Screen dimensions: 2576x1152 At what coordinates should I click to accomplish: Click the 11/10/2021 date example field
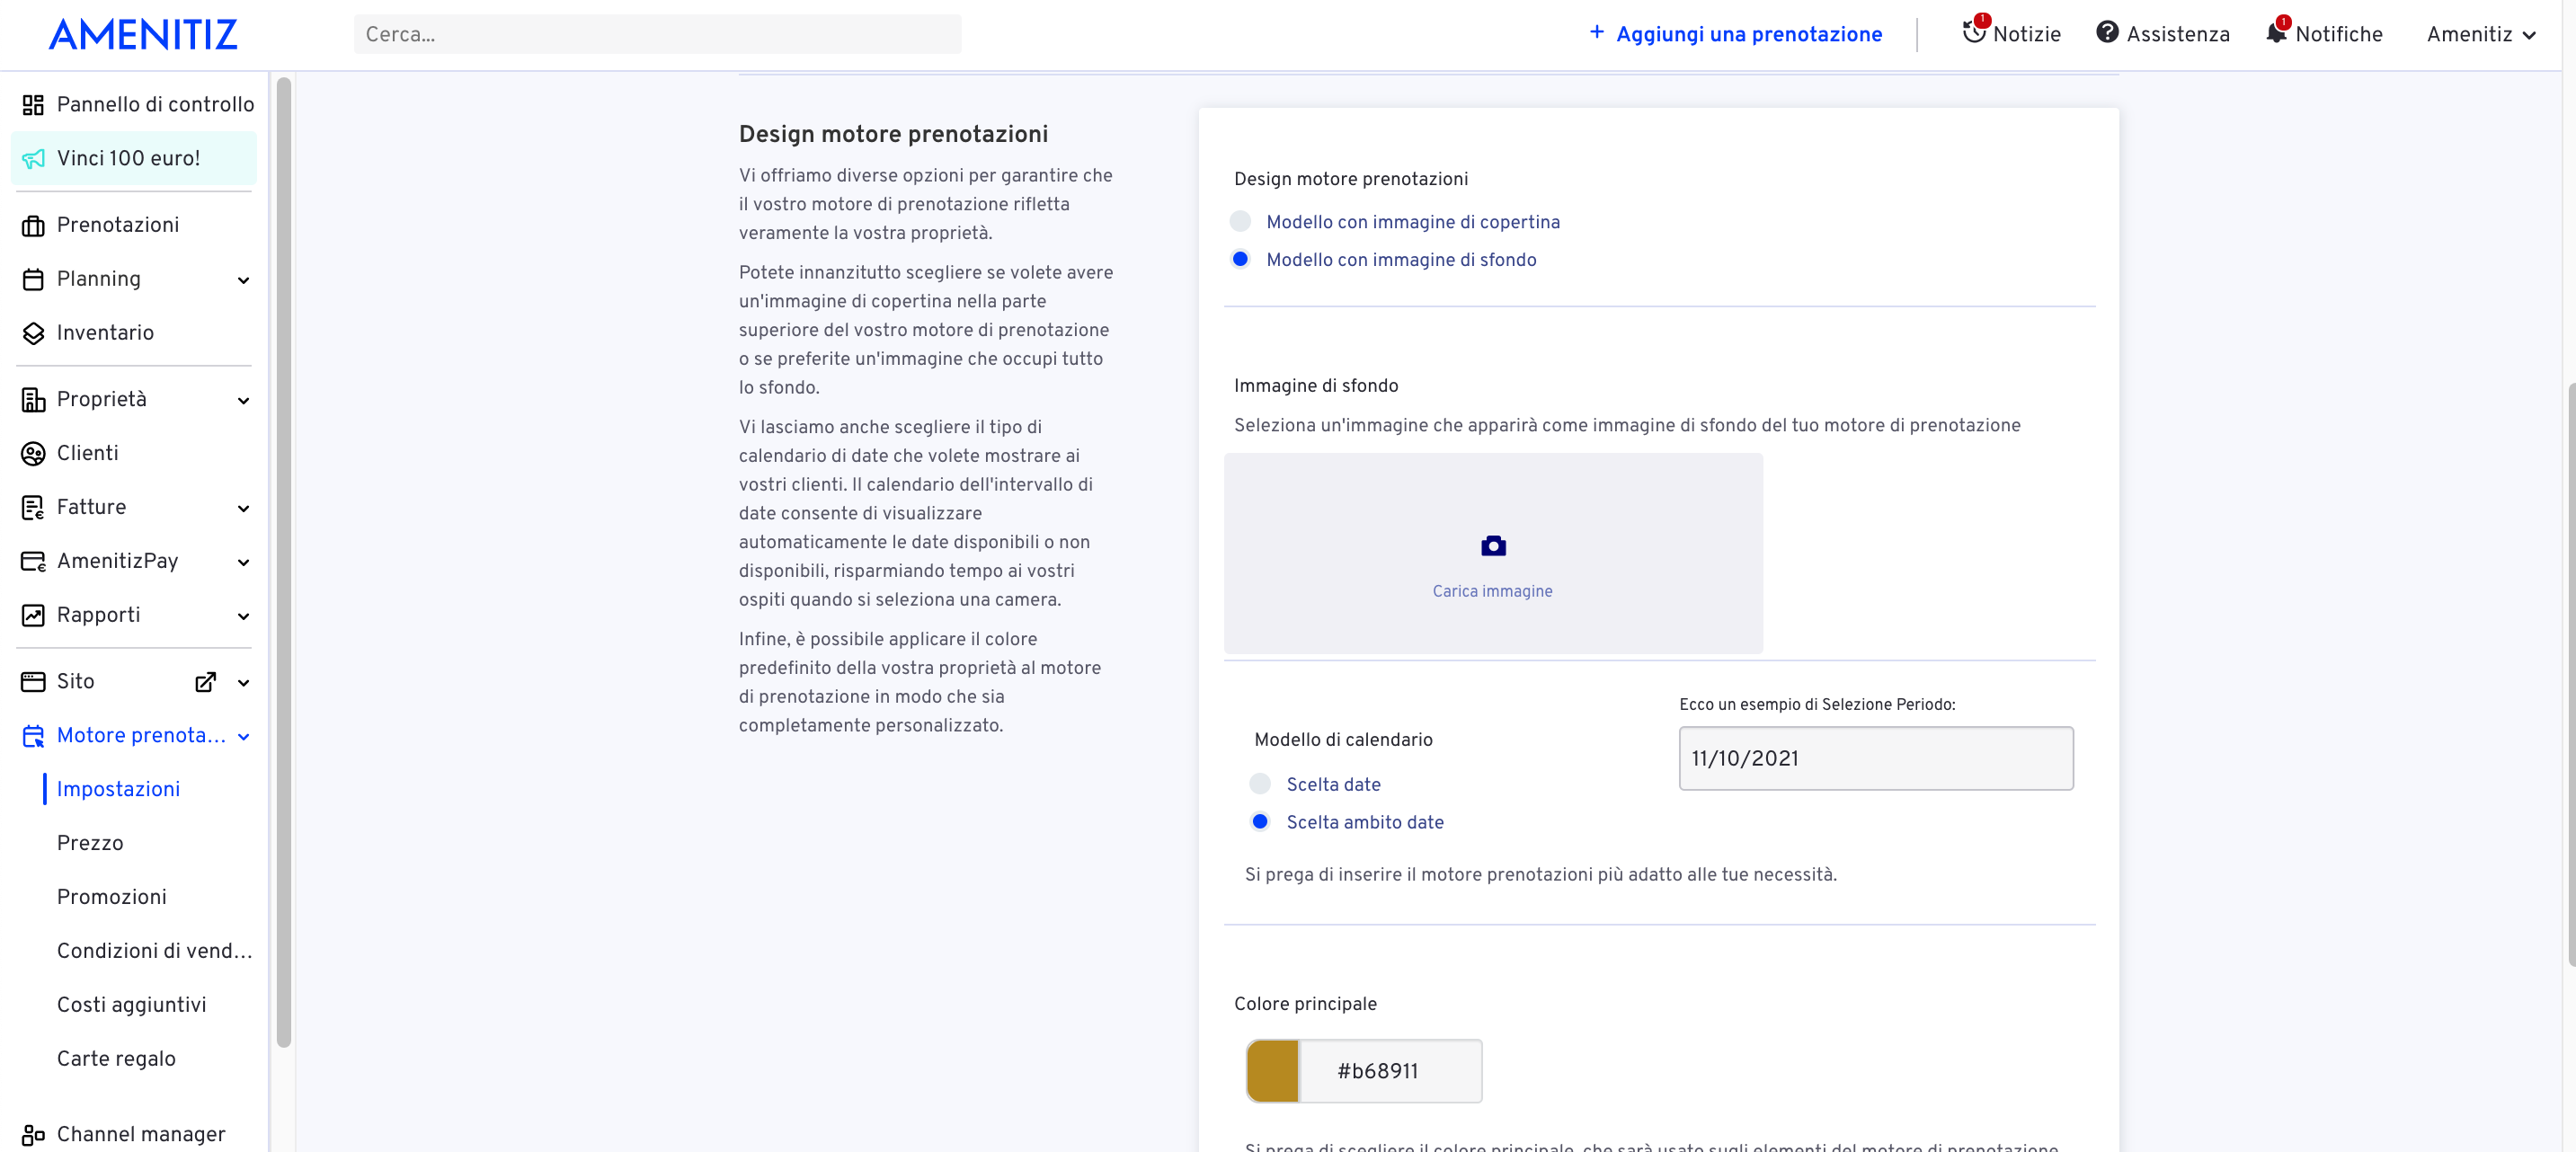point(1876,759)
